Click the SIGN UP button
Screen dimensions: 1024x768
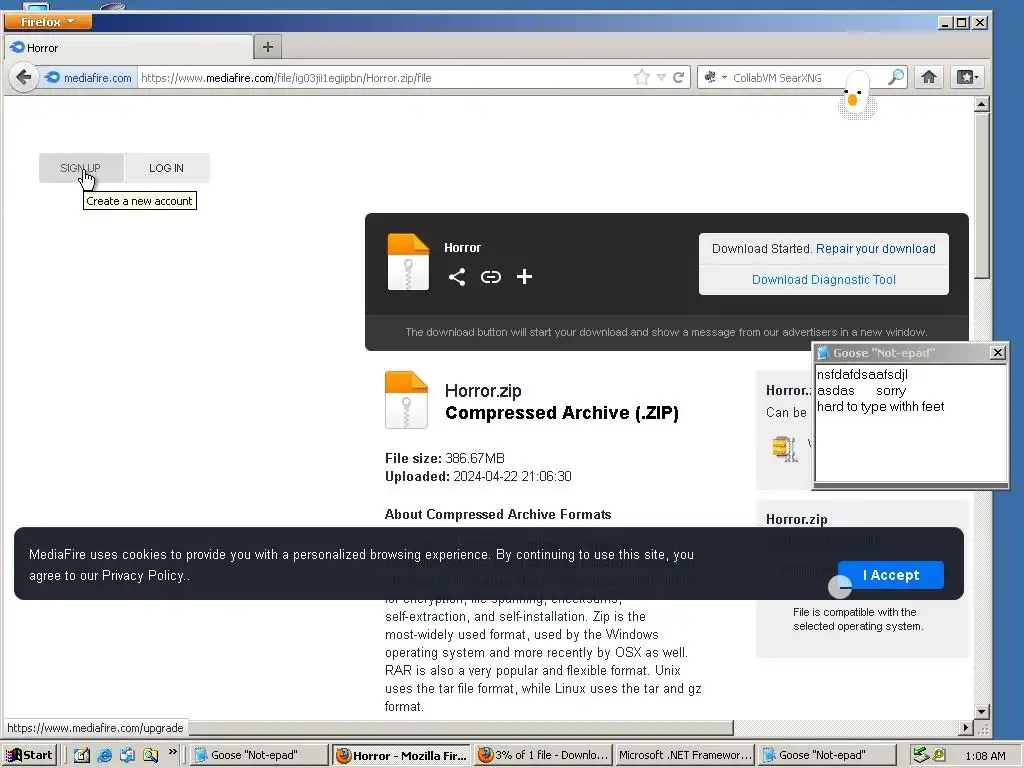pyautogui.click(x=81, y=168)
